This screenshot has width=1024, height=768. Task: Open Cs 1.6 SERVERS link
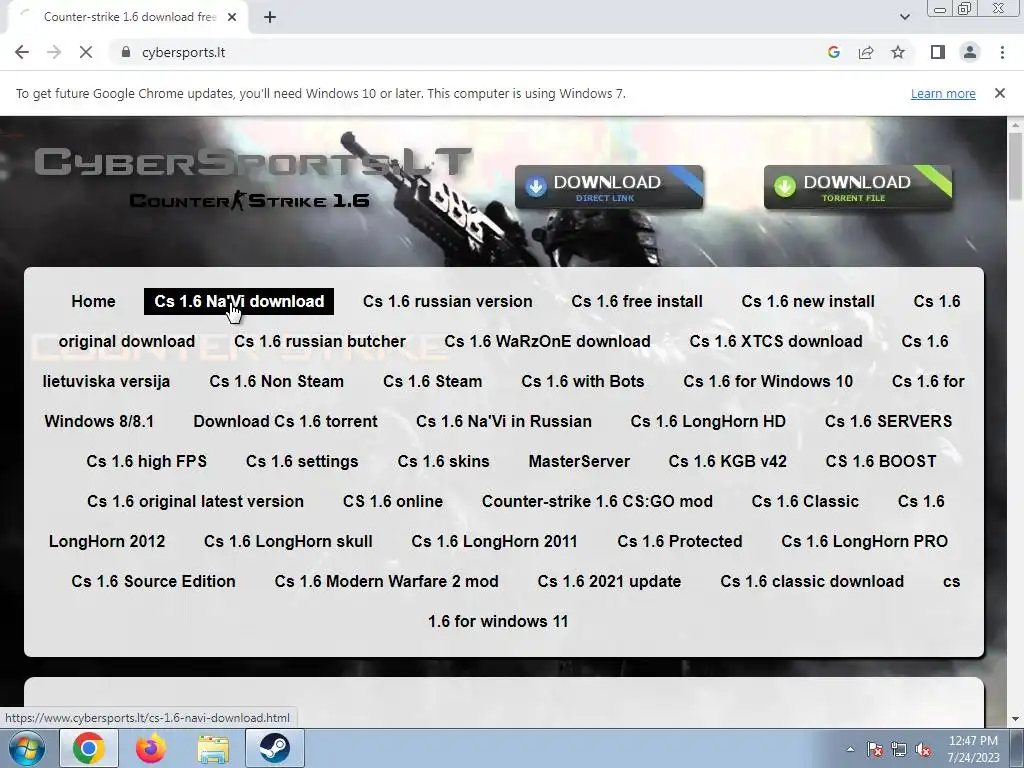888,421
